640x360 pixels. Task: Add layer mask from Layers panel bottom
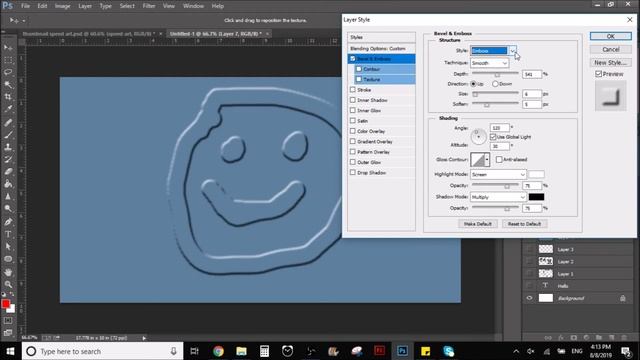tap(573, 338)
